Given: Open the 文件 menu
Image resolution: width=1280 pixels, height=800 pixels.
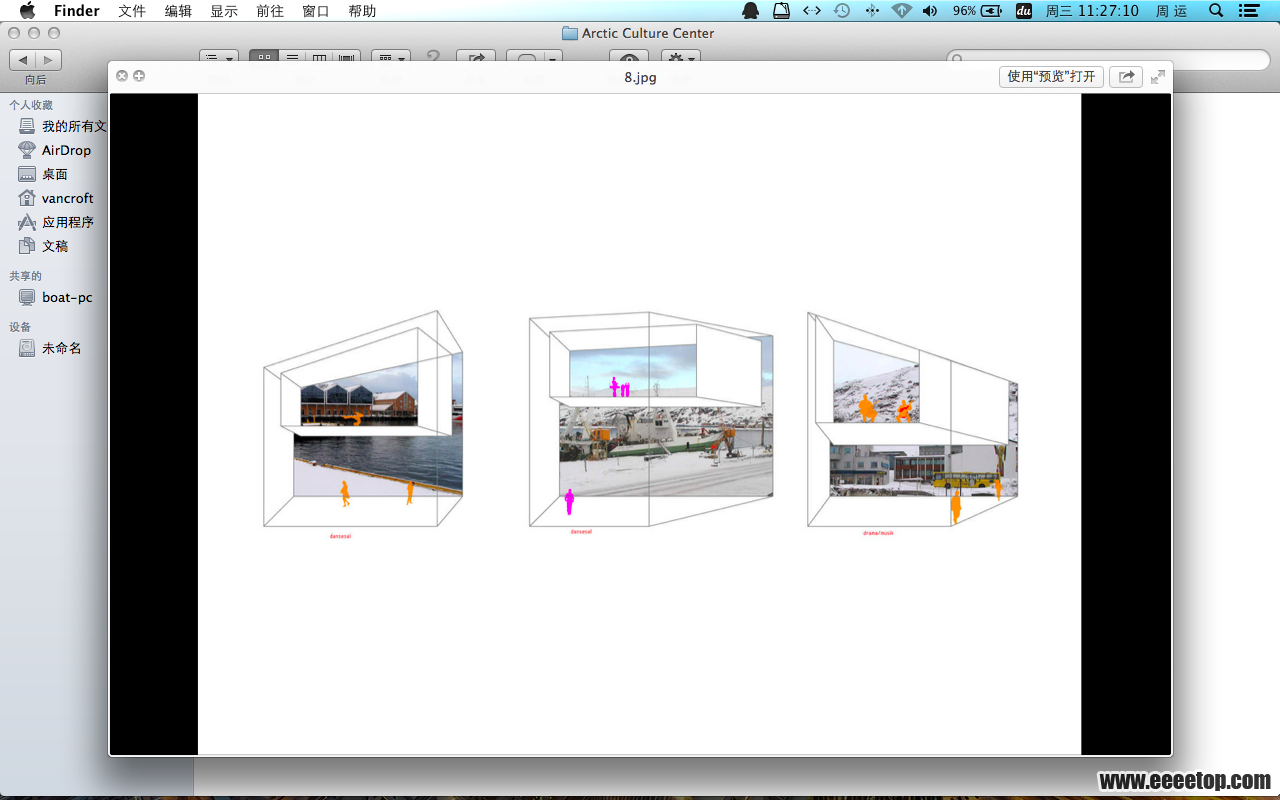Looking at the screenshot, I should coord(132,11).
